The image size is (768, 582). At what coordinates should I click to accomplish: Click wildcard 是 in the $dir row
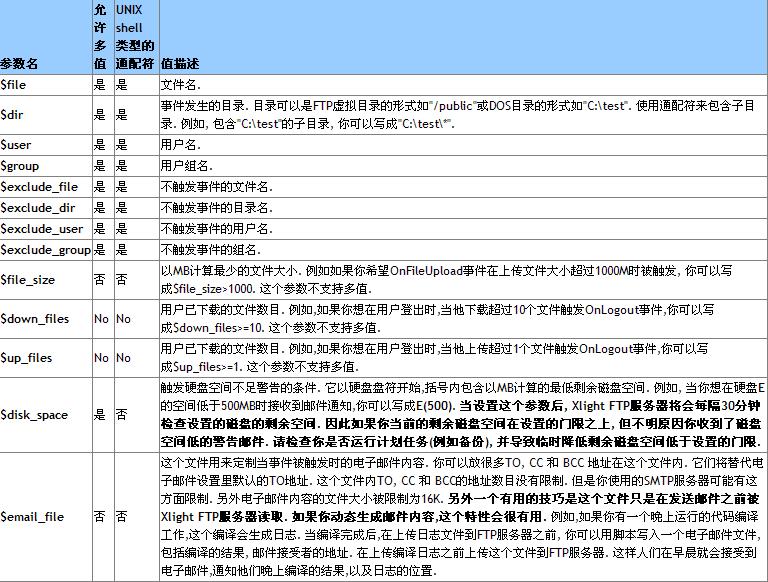[x=121, y=115]
